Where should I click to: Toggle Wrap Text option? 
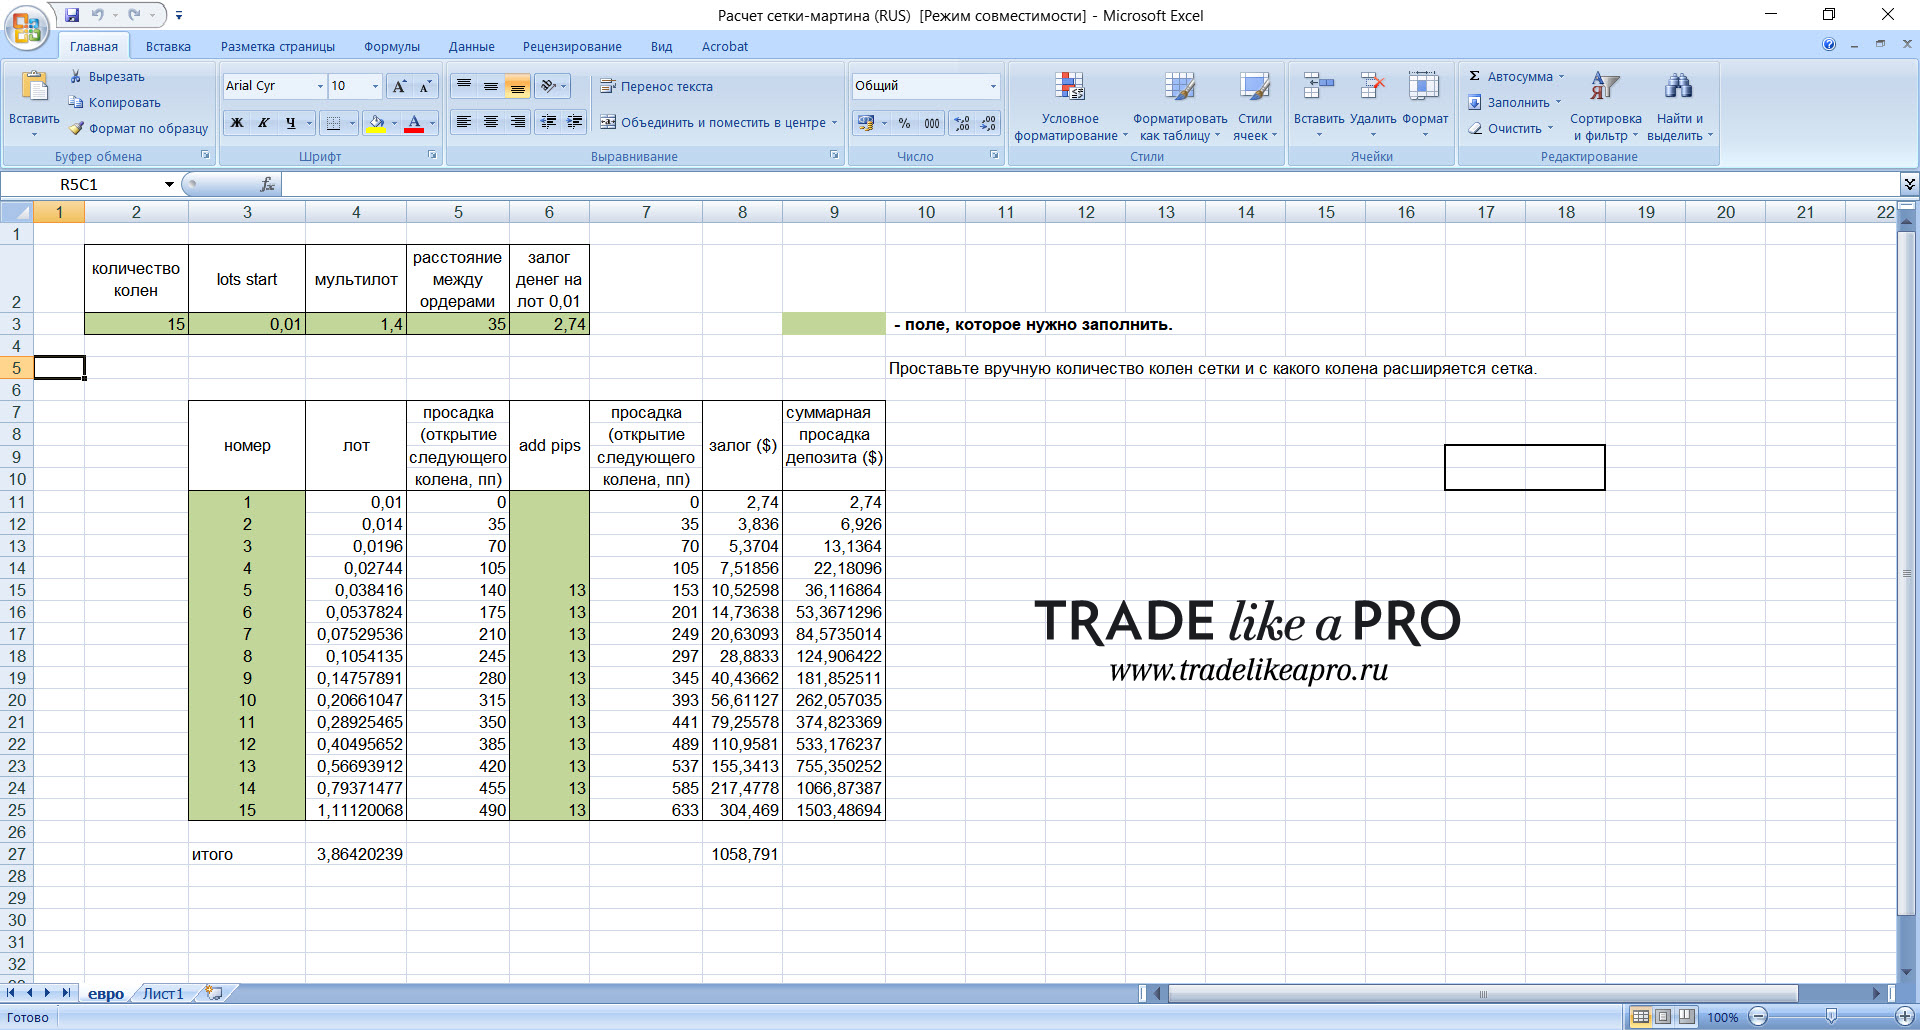(656, 86)
